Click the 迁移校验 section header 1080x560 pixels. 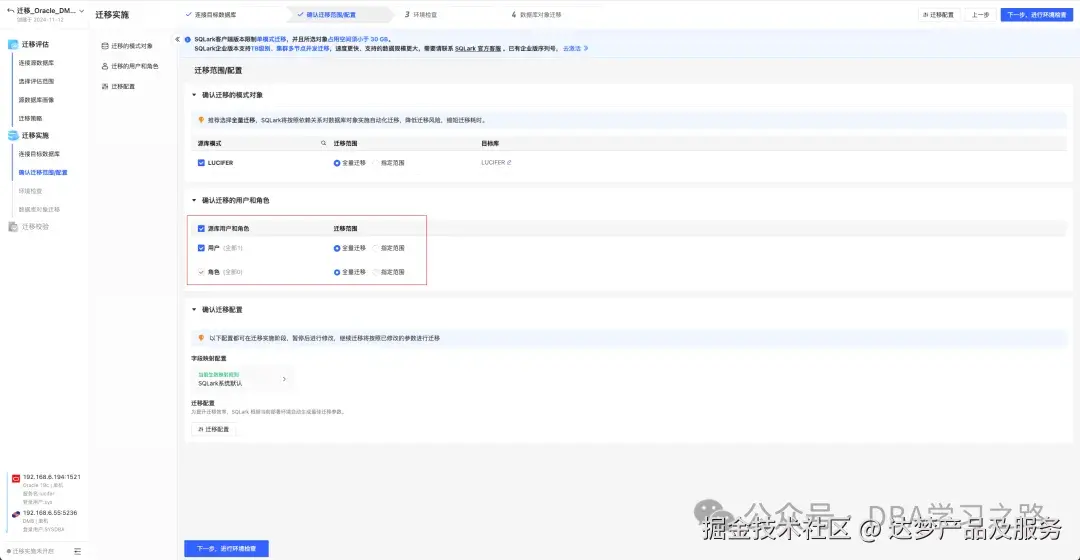(35, 227)
